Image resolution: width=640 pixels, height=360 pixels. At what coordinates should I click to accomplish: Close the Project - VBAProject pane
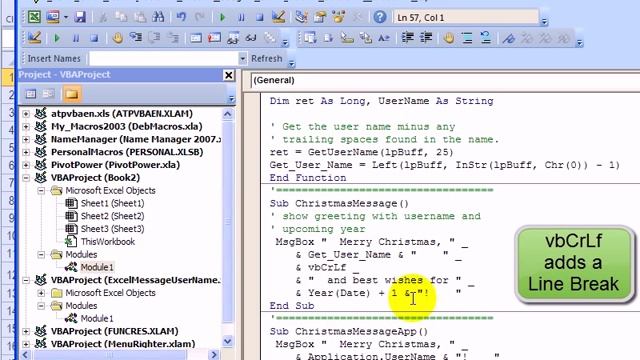tap(229, 75)
